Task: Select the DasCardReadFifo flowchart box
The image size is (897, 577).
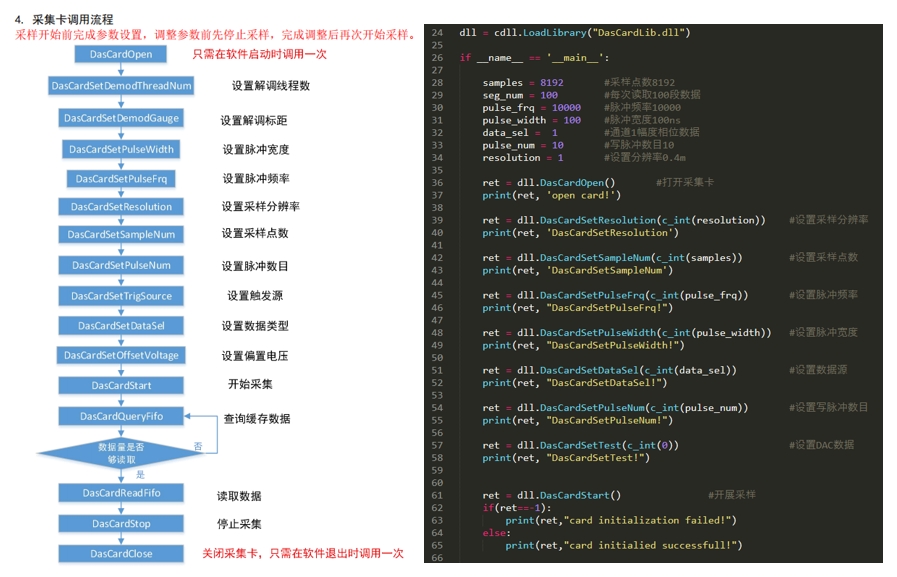Action: [121, 493]
